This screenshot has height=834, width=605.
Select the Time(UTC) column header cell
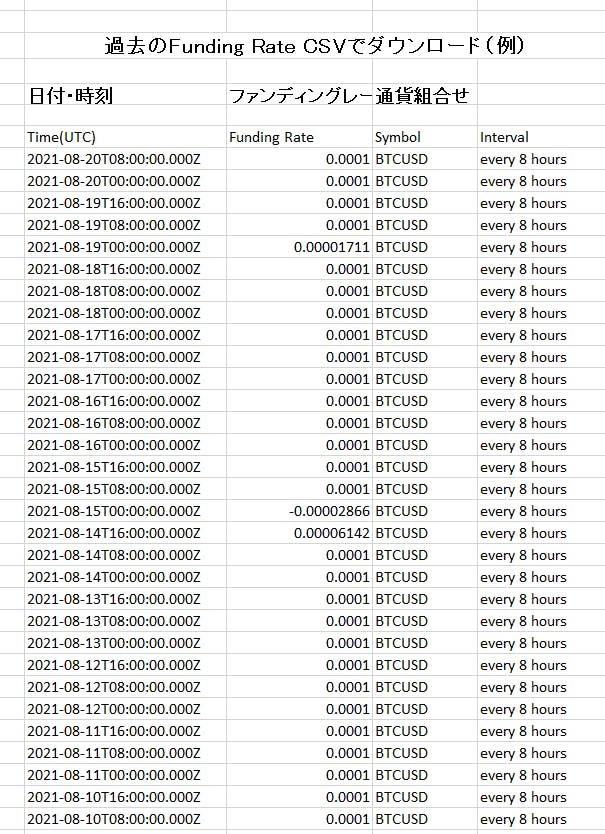(x=62, y=137)
